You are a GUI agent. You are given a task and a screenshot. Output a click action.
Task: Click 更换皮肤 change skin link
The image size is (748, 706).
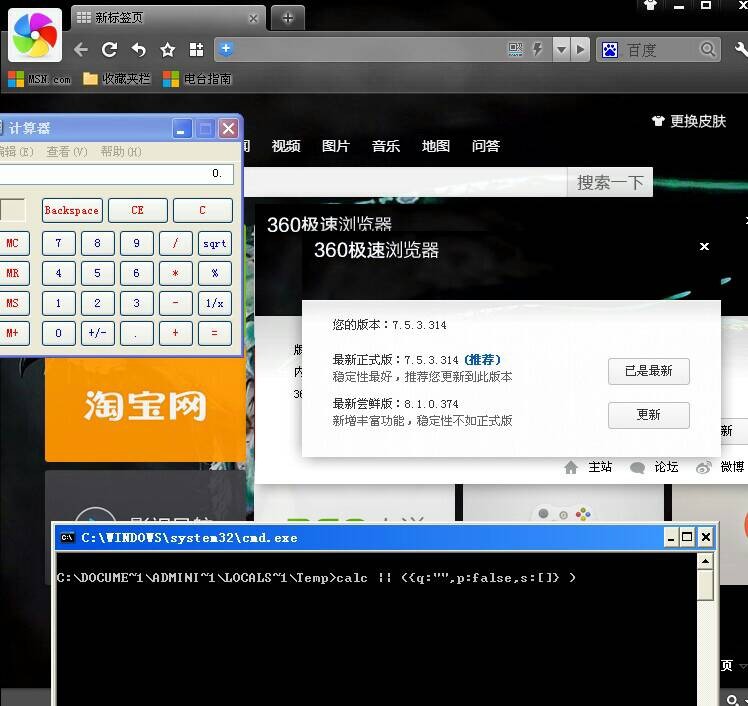(x=689, y=121)
